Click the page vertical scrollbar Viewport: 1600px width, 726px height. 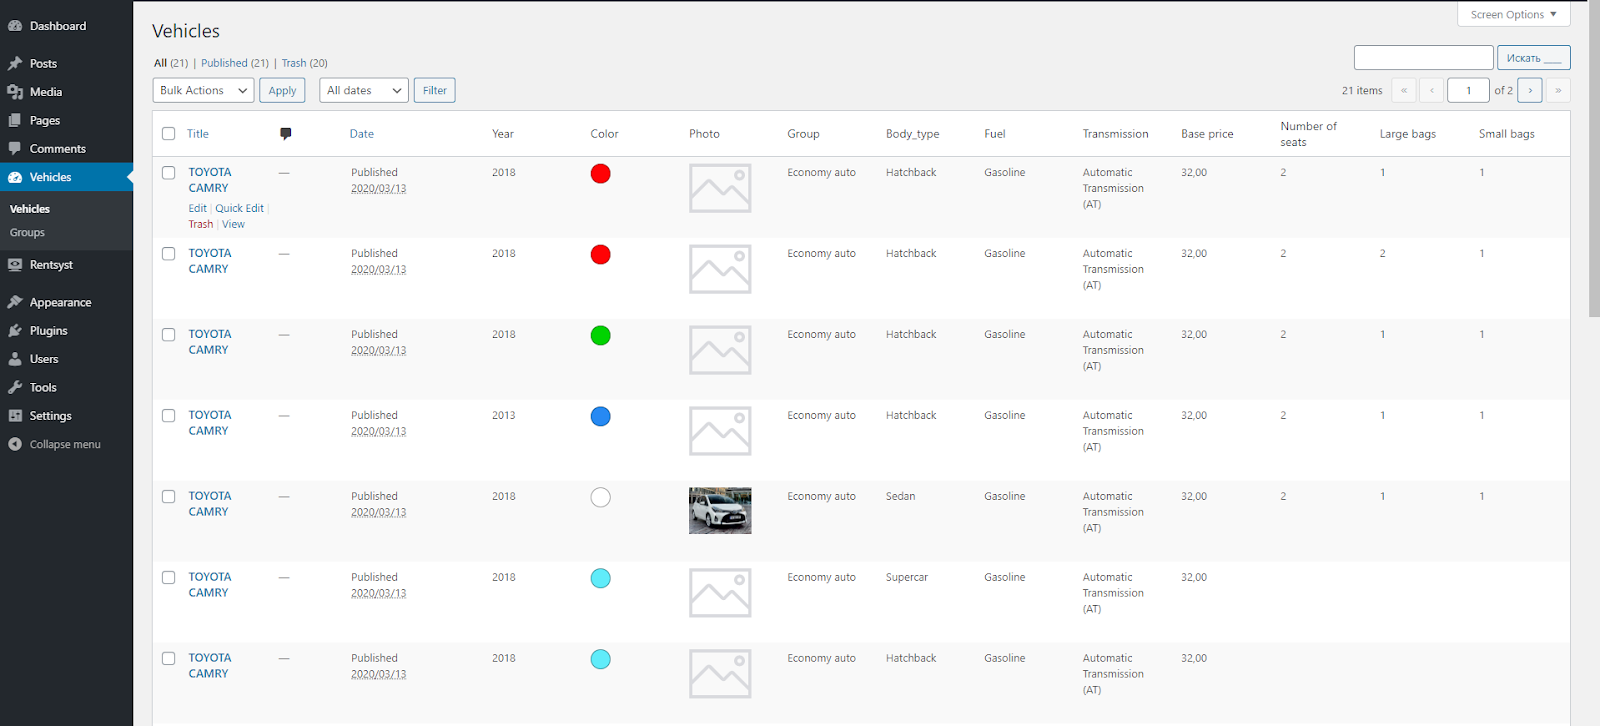1594,160
